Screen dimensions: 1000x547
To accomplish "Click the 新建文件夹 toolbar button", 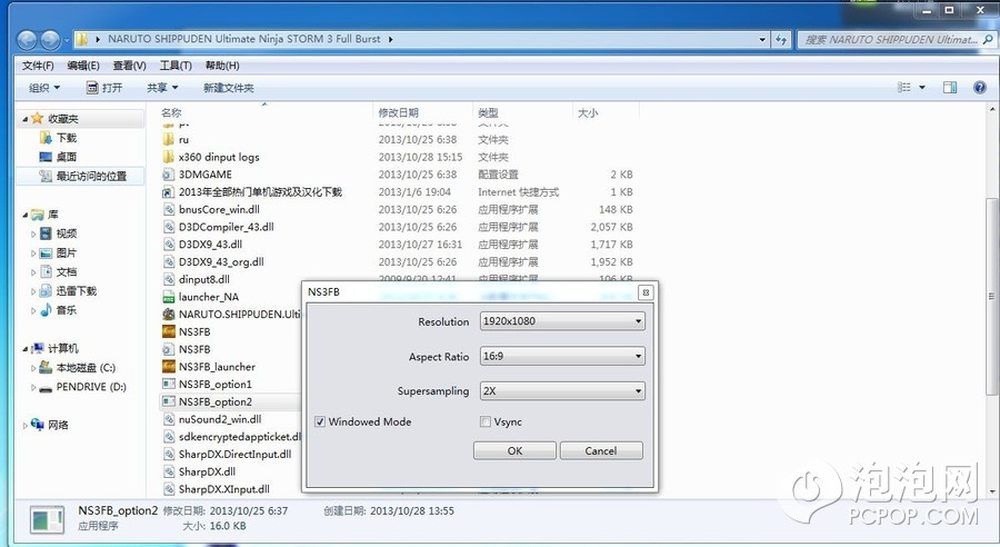I will pos(228,87).
